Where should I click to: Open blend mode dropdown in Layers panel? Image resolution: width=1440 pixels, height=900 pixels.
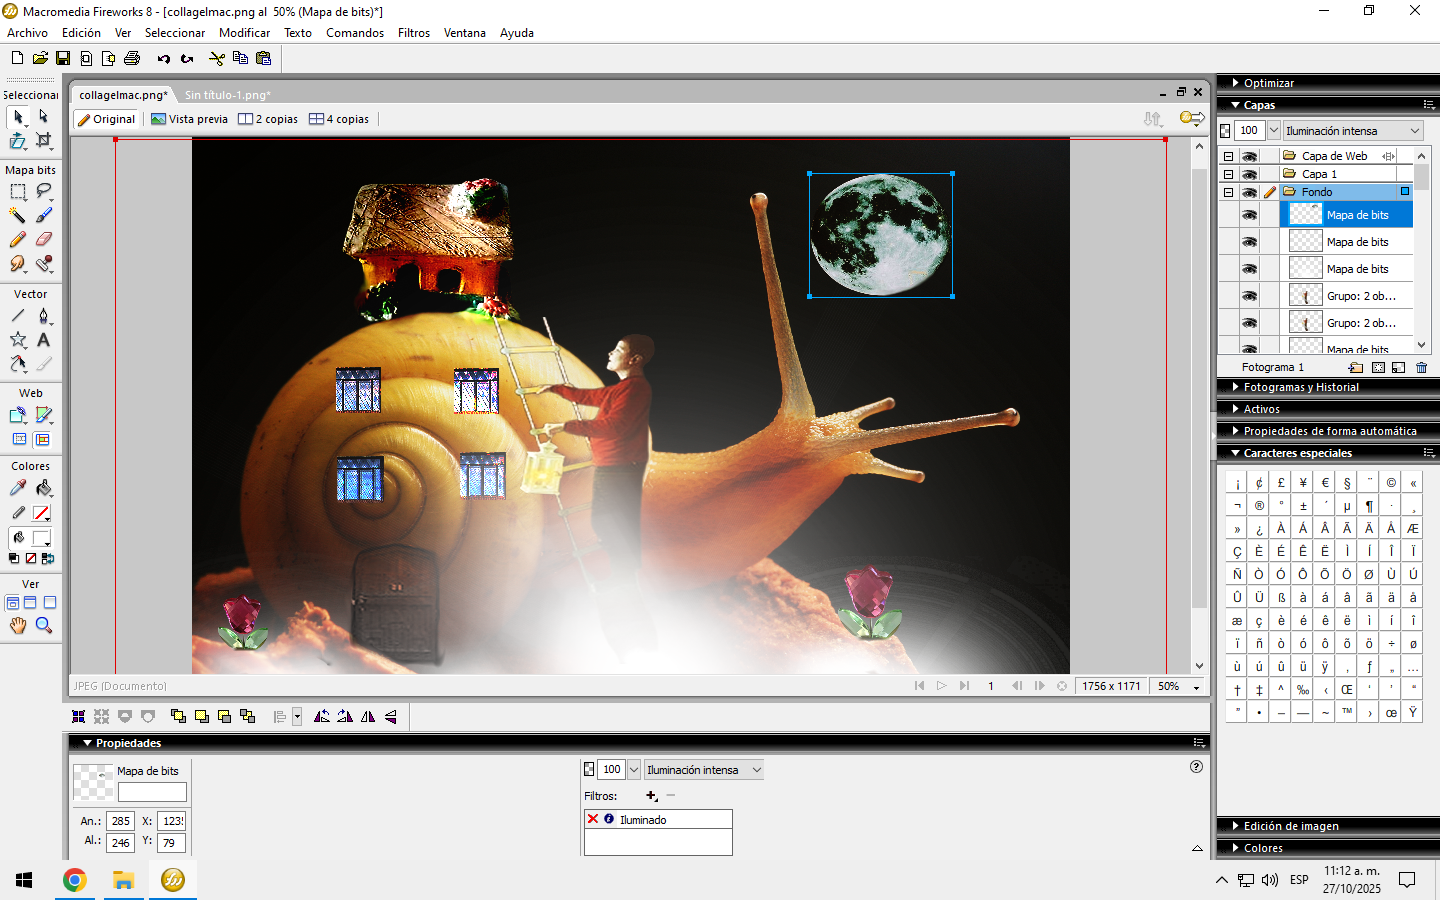pos(1353,131)
